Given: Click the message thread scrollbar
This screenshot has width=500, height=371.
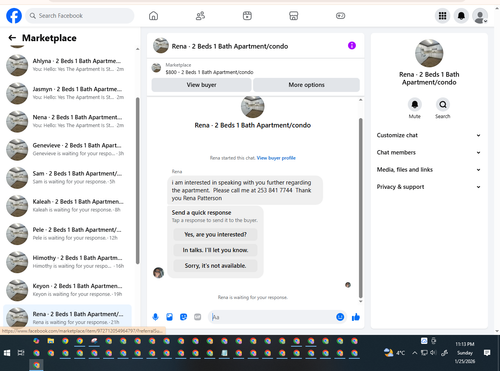Looking at the screenshot, I should point(360,208).
